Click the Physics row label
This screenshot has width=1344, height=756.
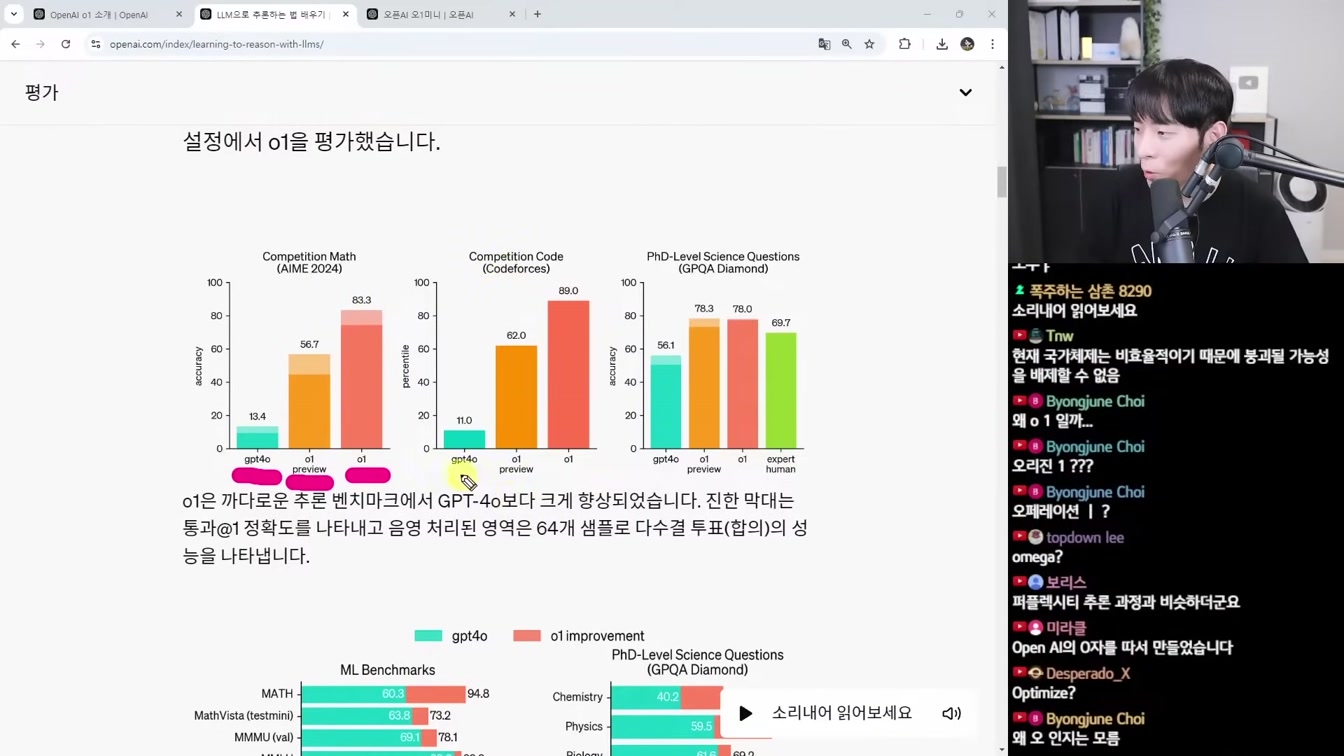(x=584, y=727)
